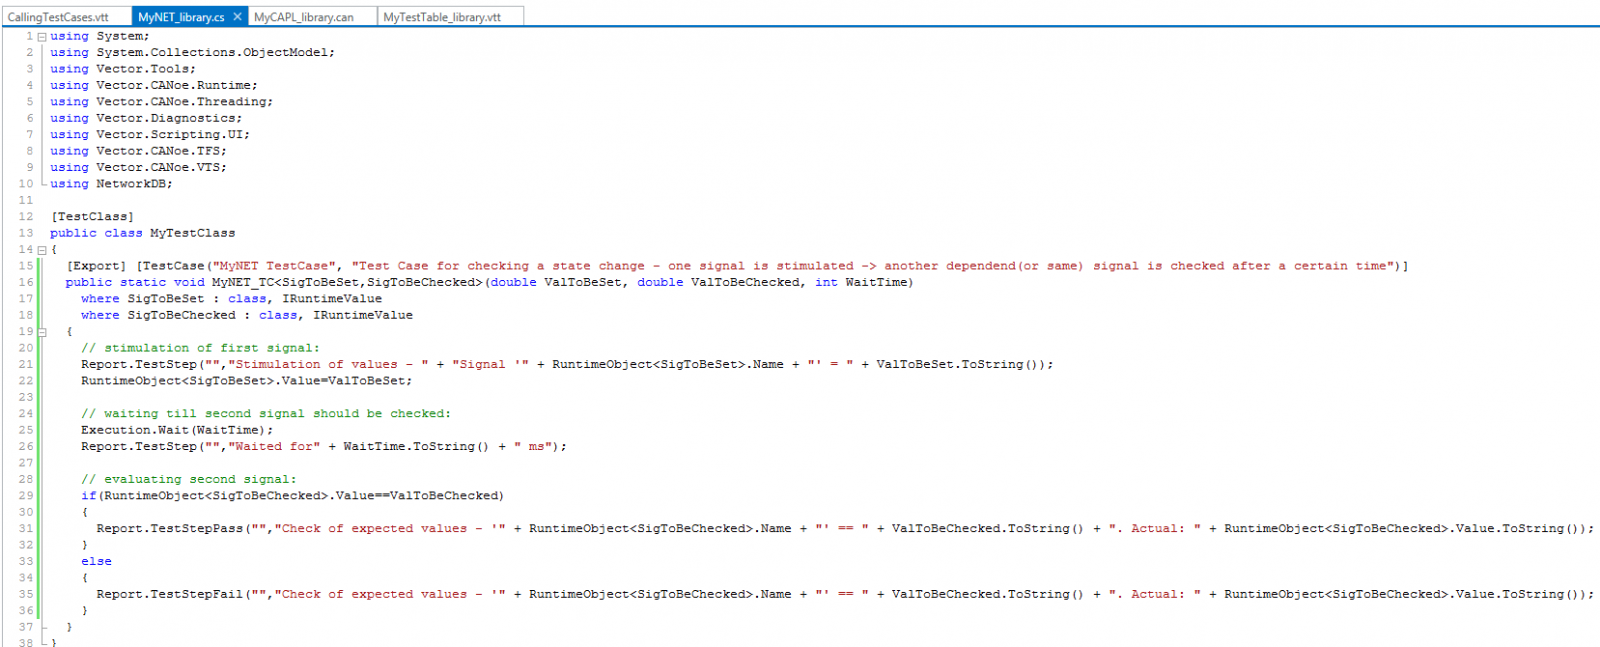Activate the MyNET_library.cs tab label

pyautogui.click(x=181, y=17)
